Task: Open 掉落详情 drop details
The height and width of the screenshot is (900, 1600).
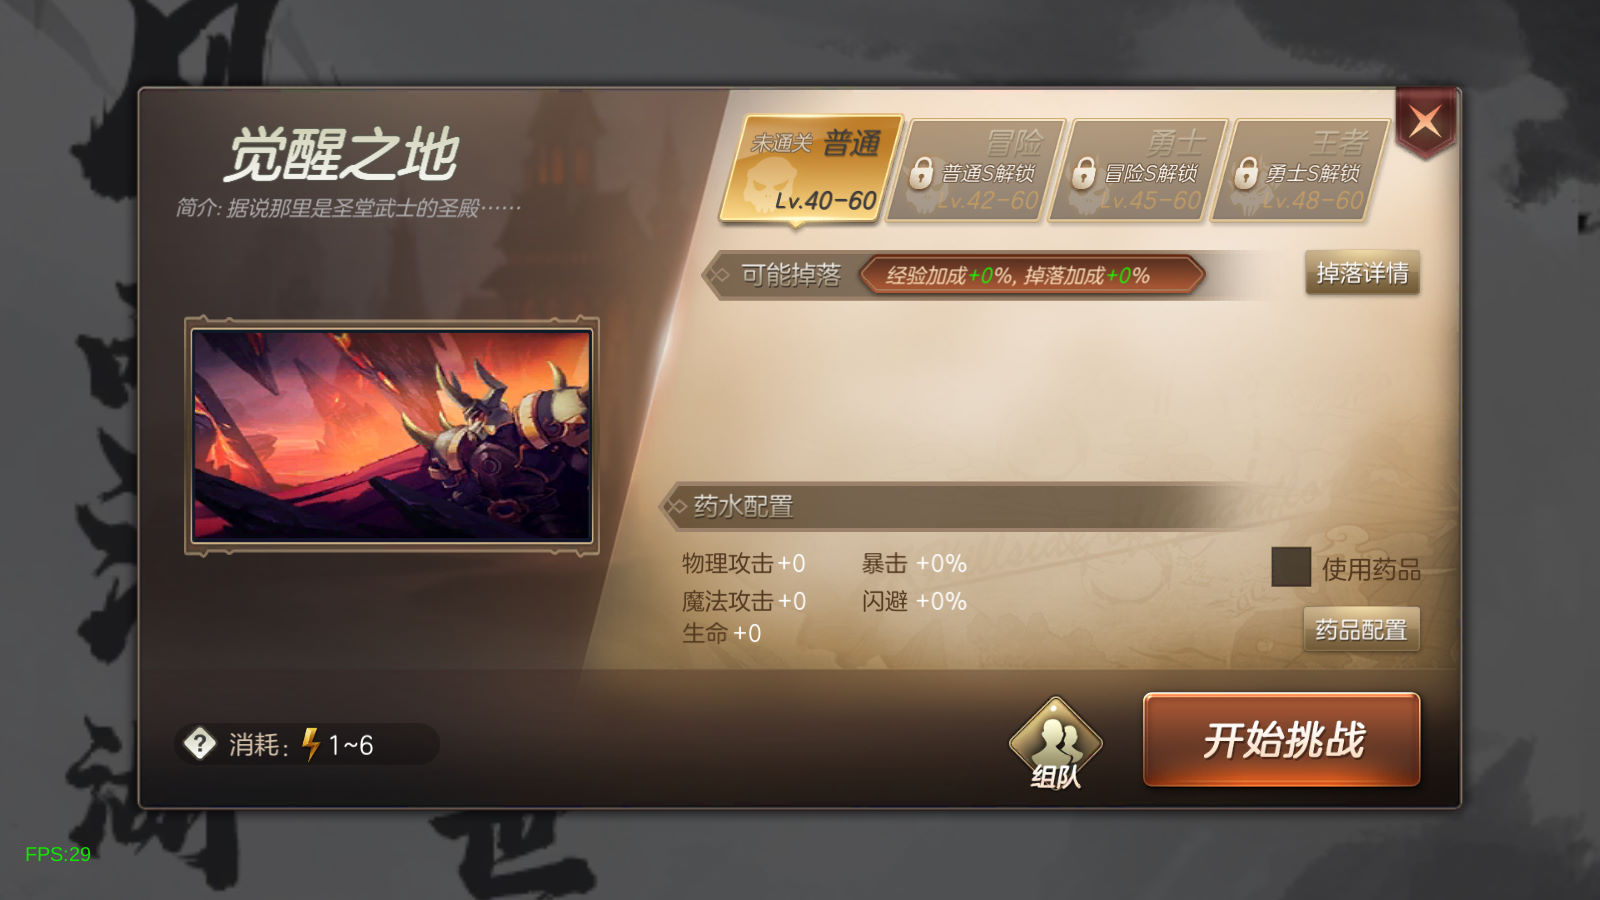Action: coord(1362,273)
